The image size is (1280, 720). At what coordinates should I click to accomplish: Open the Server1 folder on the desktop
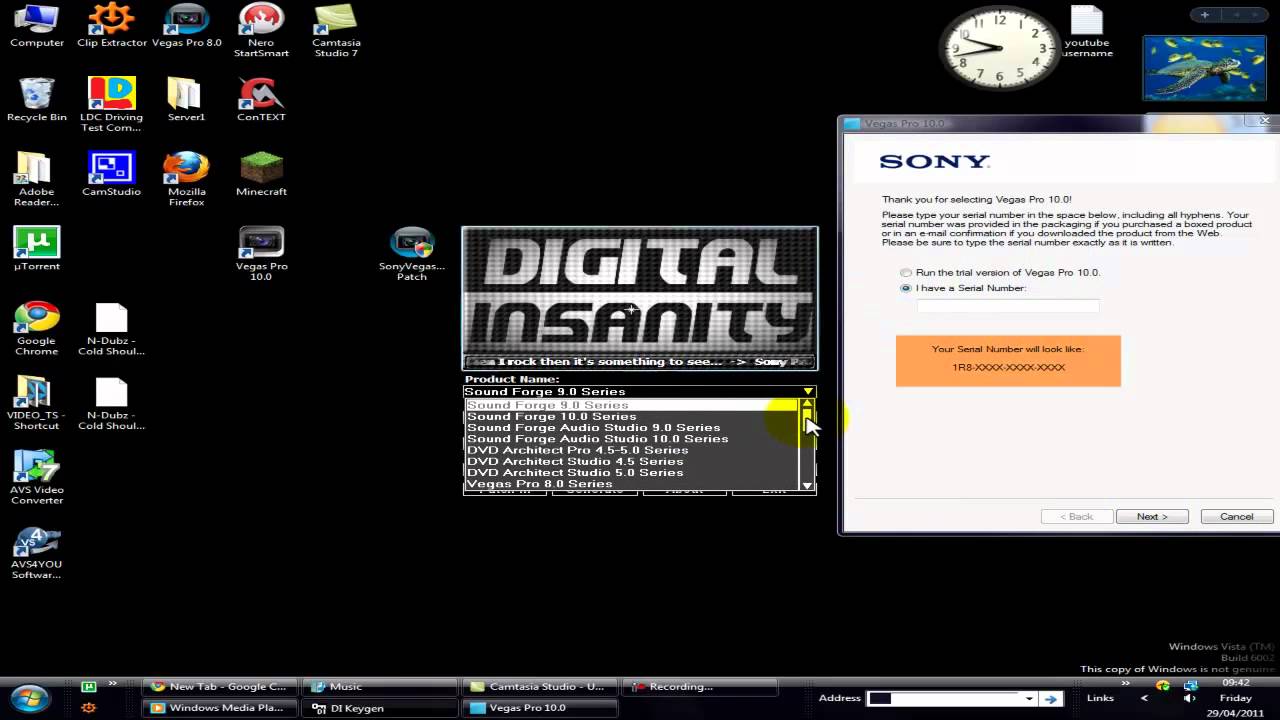186,100
